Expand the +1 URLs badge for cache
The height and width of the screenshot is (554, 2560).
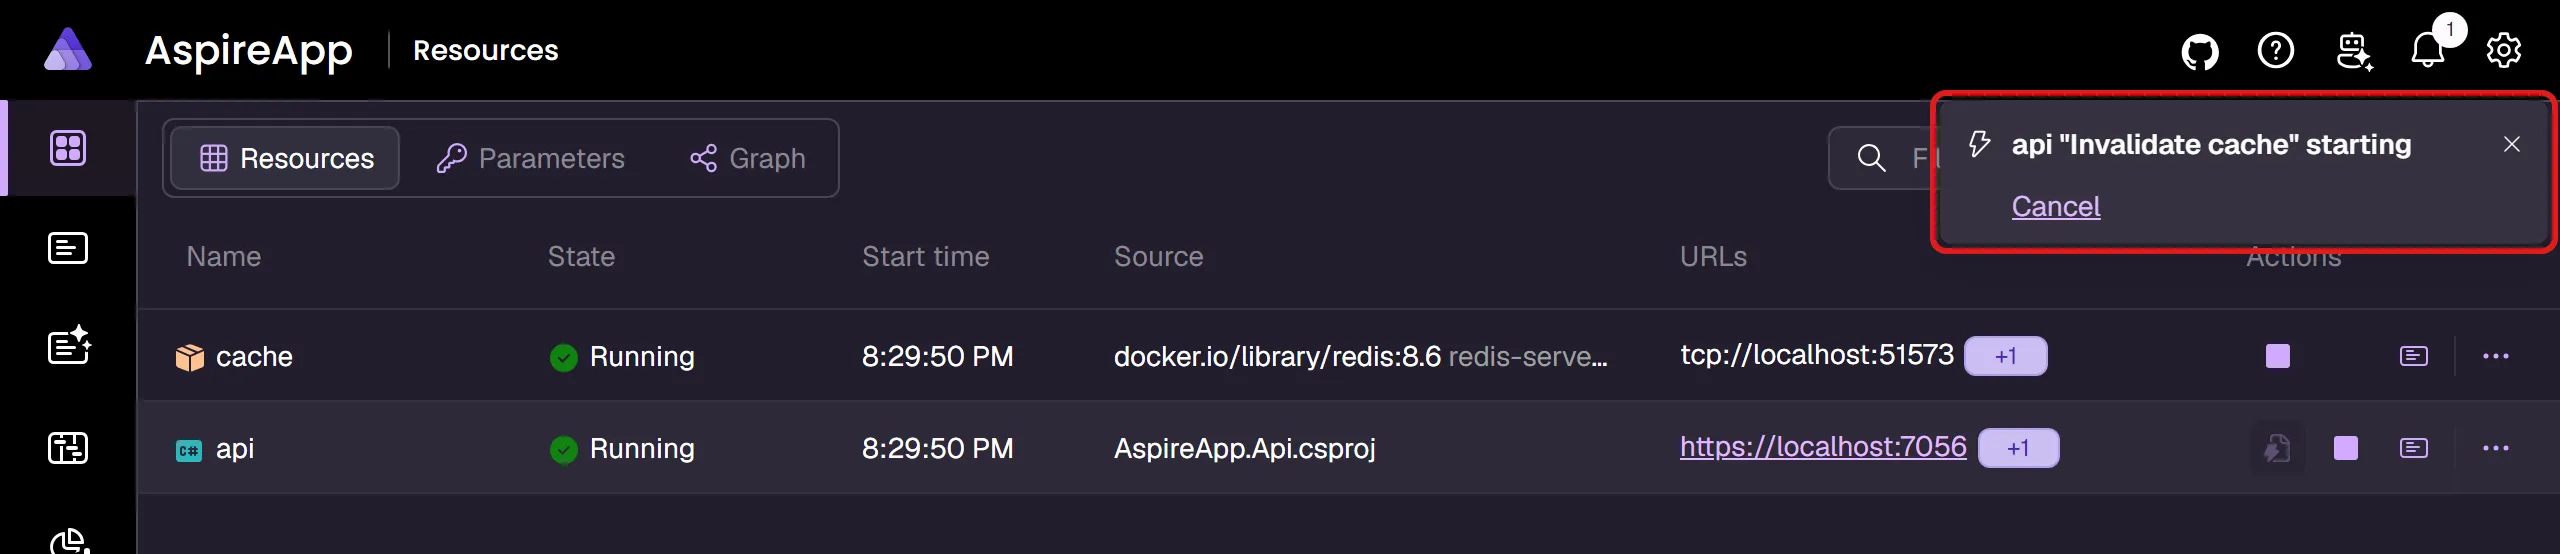(2006, 356)
